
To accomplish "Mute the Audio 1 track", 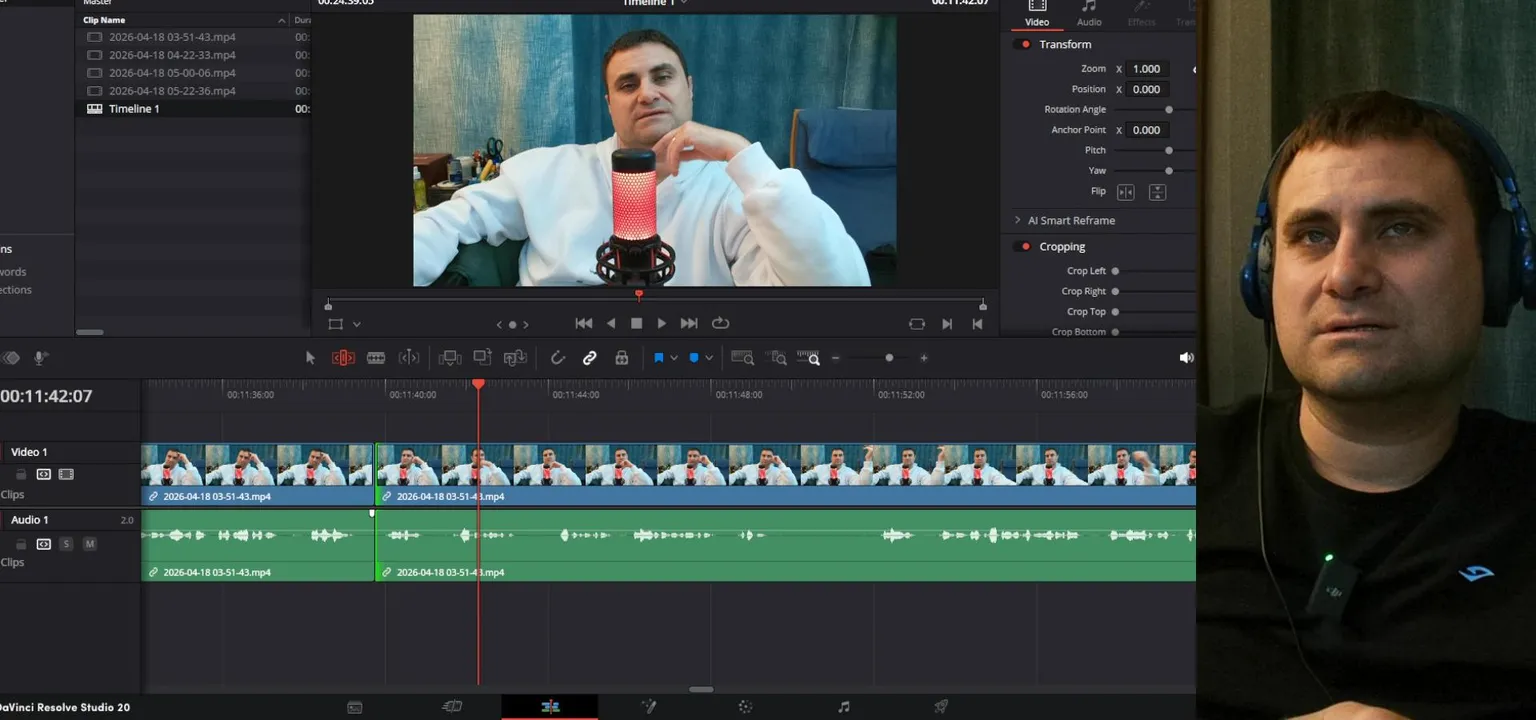I will point(90,544).
